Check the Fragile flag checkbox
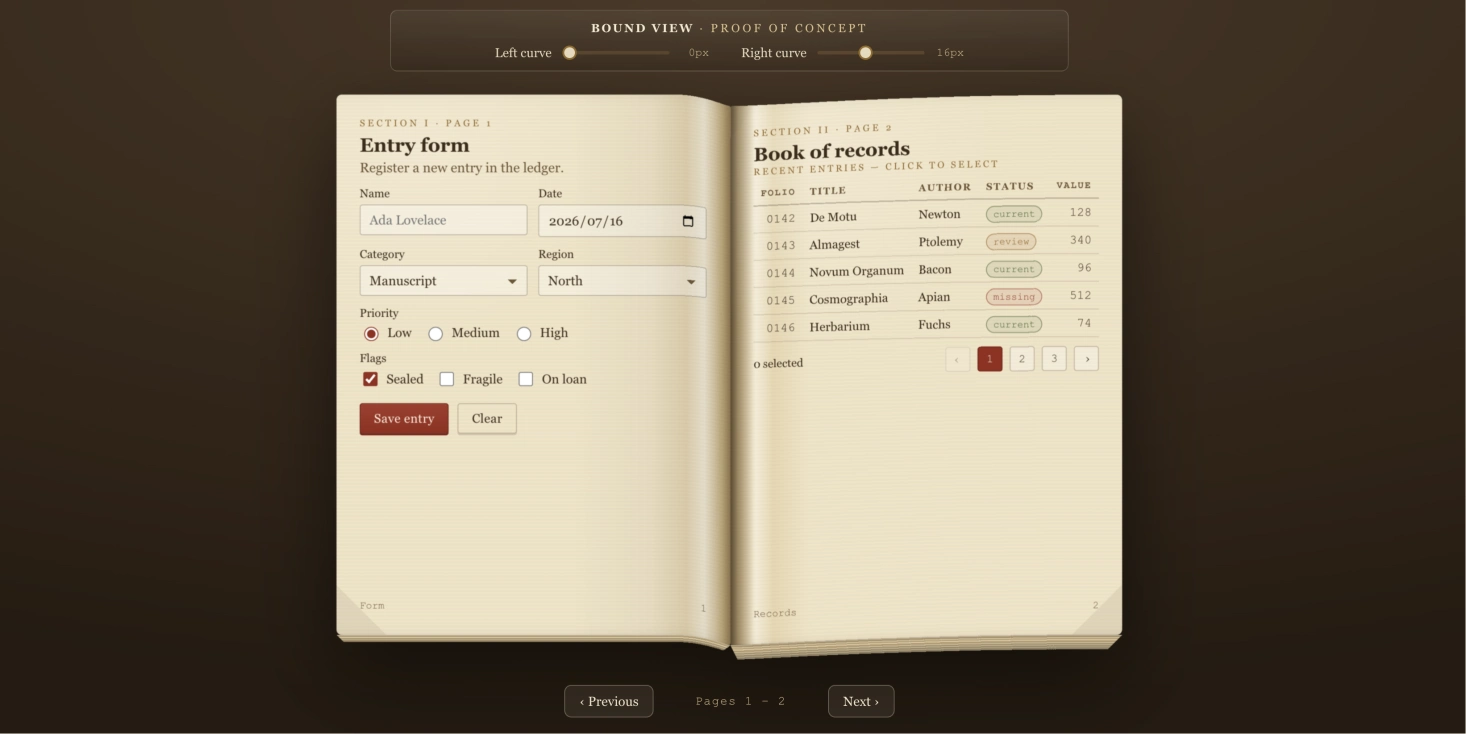1466x734 pixels. [447, 379]
